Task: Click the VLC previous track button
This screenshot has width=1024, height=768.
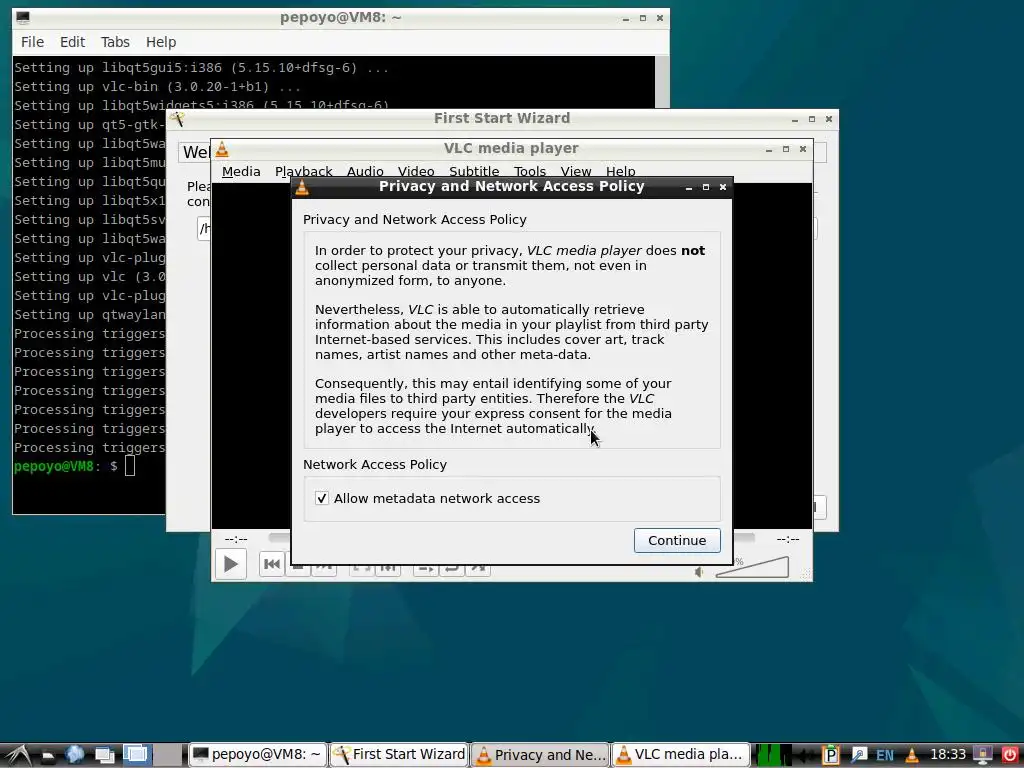Action: 272,564
